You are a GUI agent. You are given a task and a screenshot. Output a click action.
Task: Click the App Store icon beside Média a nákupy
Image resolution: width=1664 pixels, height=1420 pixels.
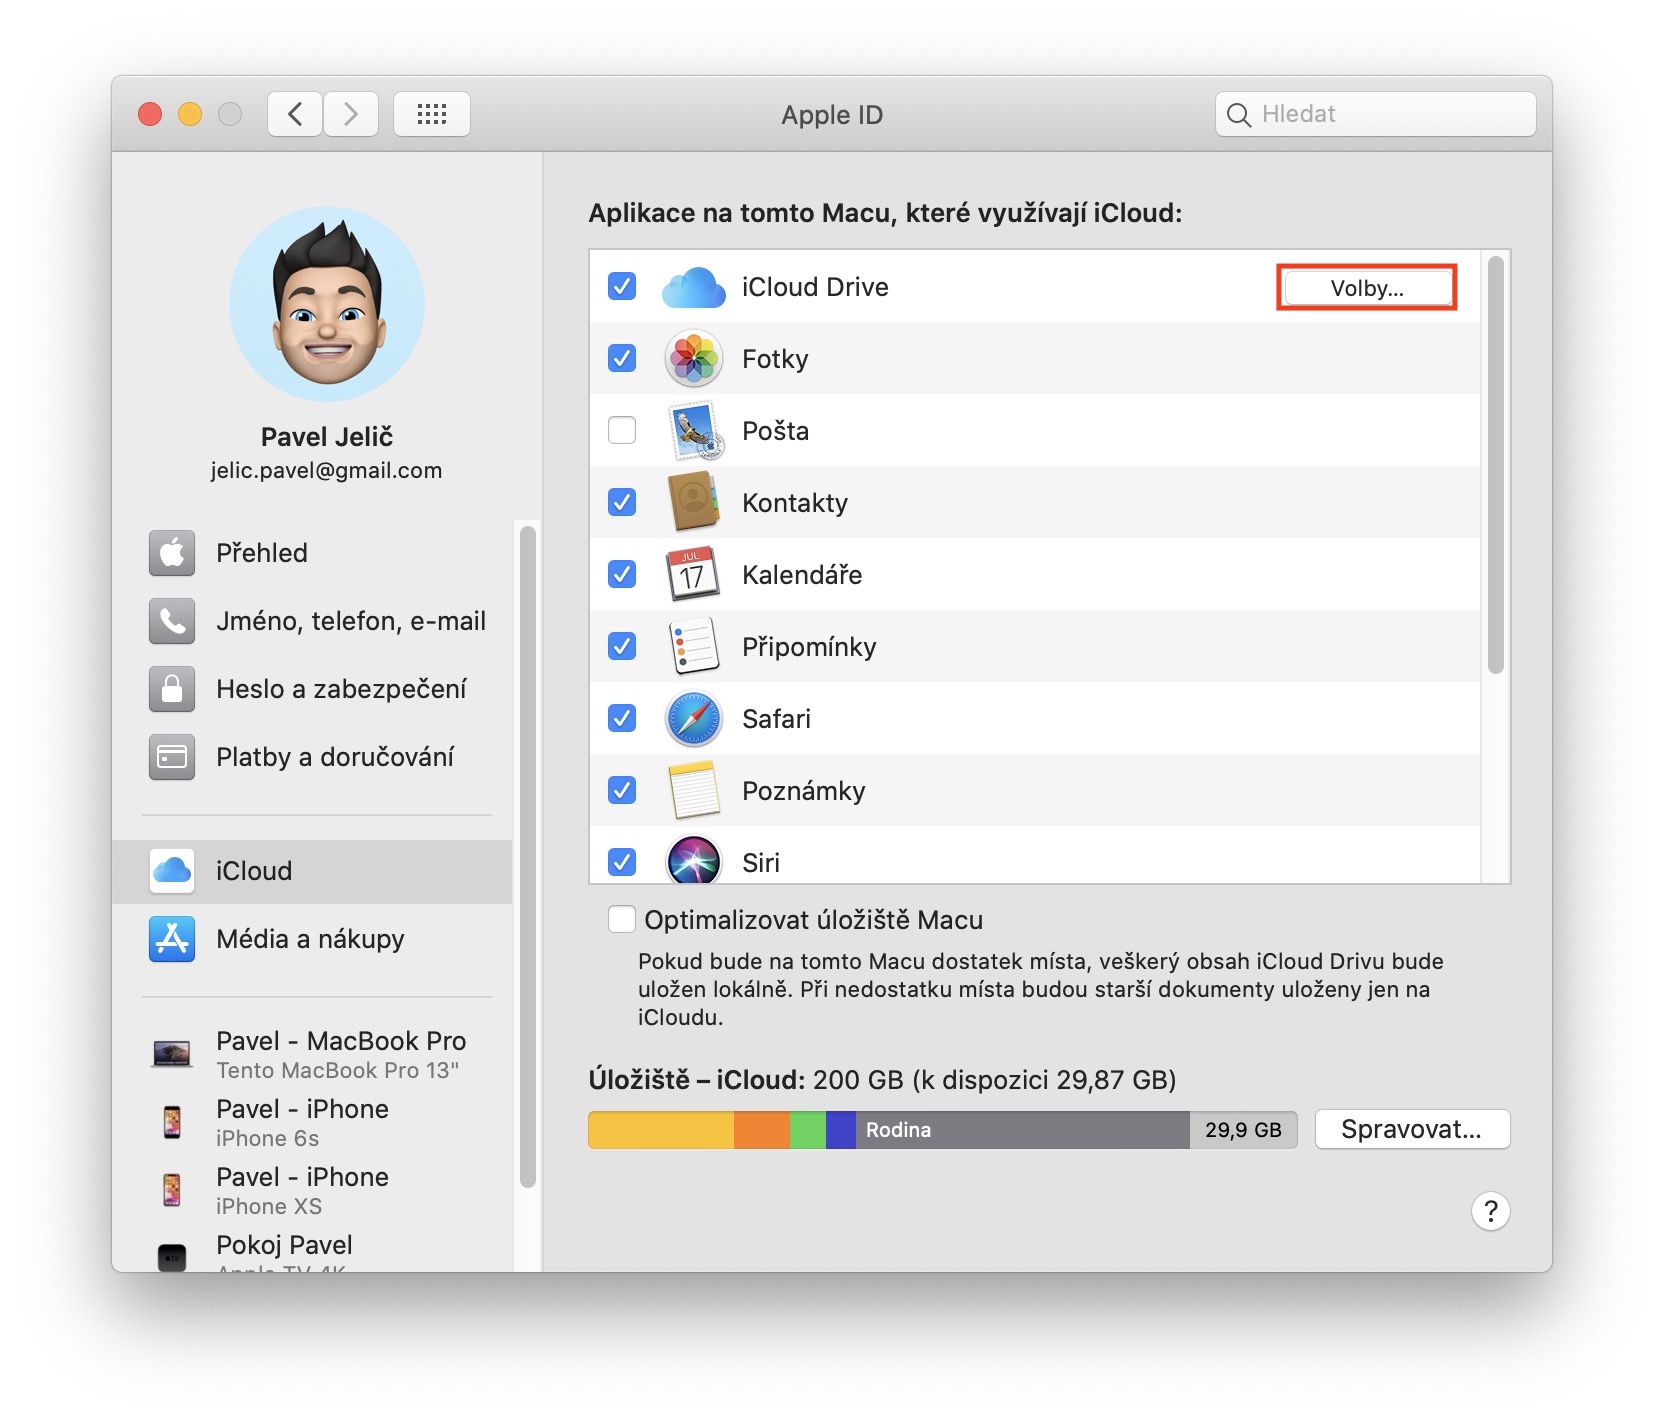click(172, 939)
